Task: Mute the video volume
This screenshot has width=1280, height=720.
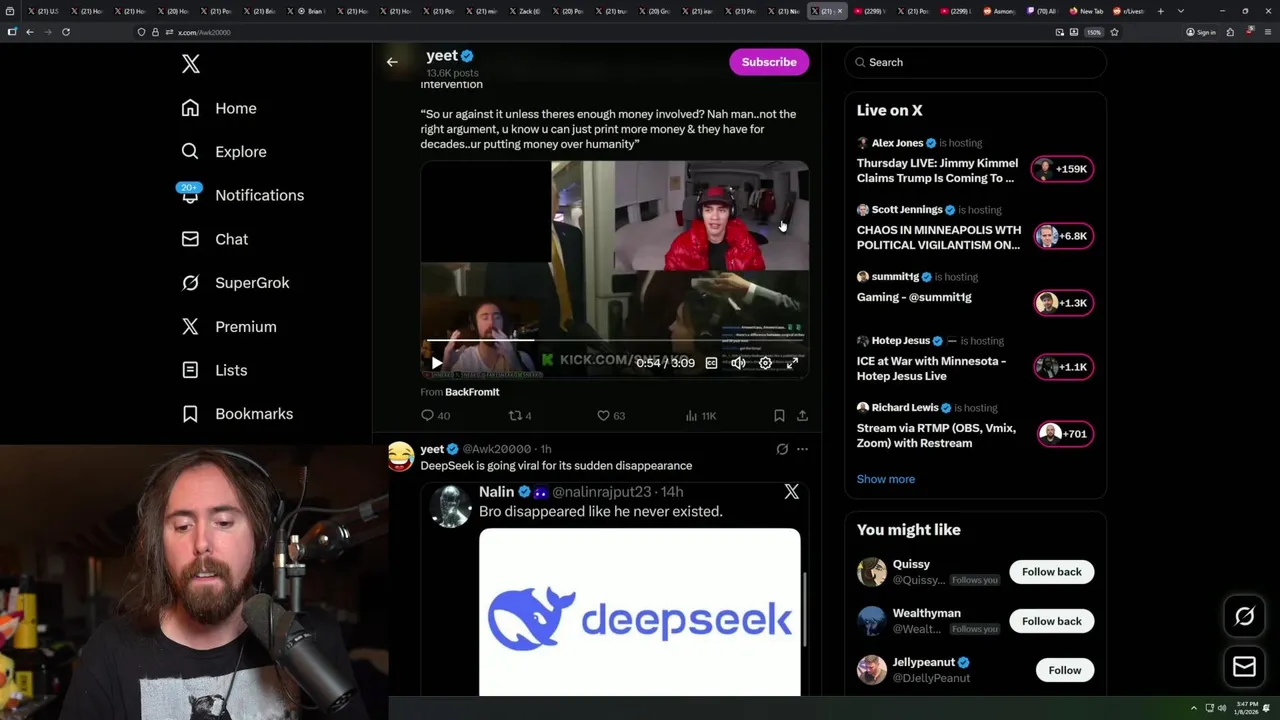Action: pos(738,363)
